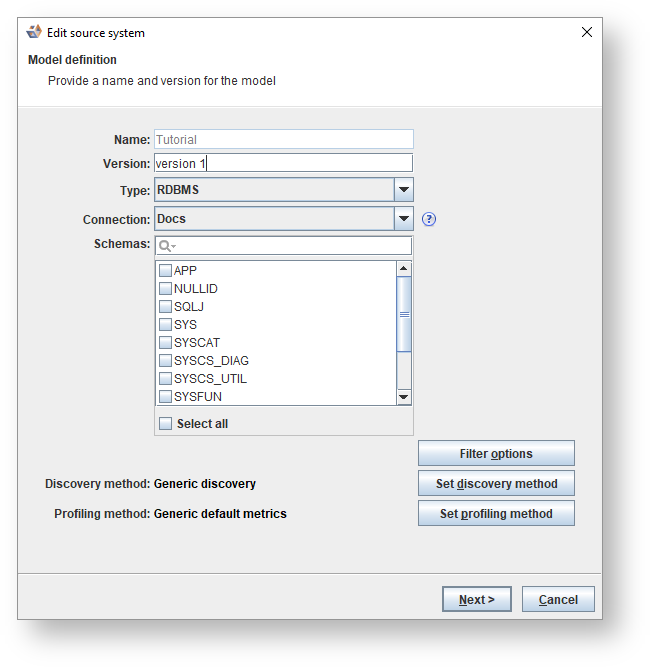Close the Edit source system dialog
The height and width of the screenshot is (668, 651).
[x=587, y=32]
